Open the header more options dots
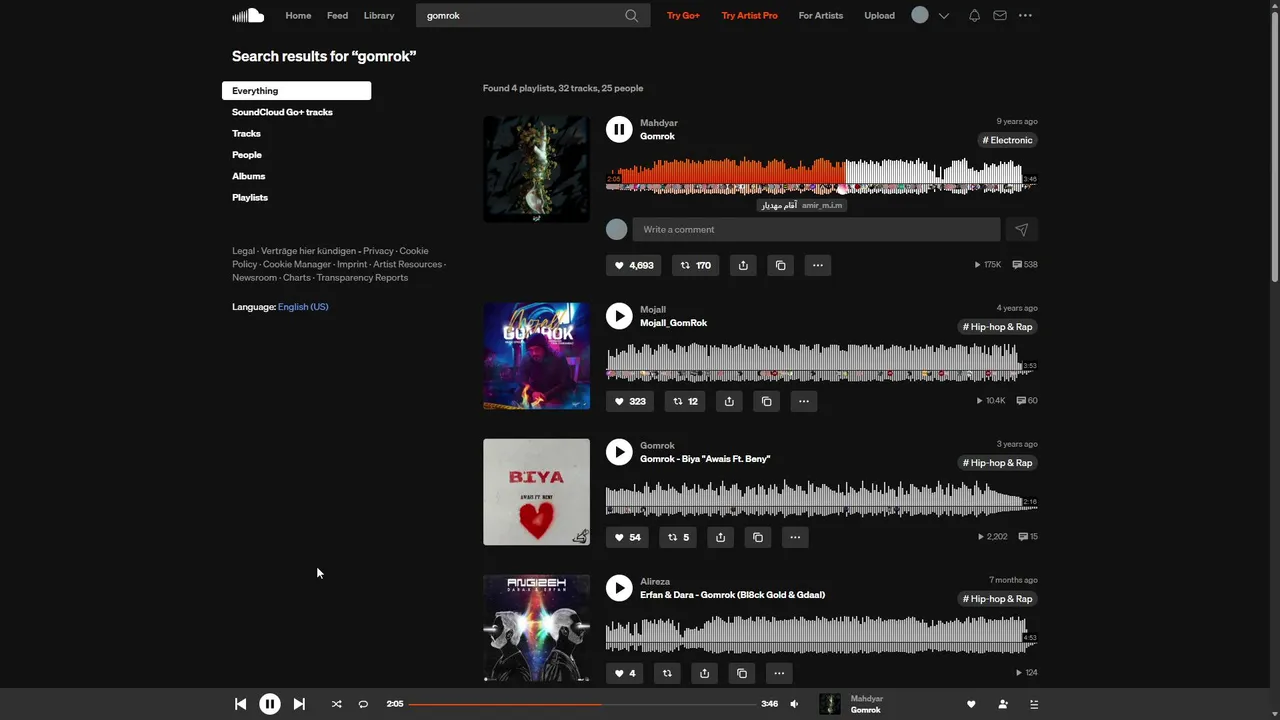1280x720 pixels. pyautogui.click(x=1025, y=15)
